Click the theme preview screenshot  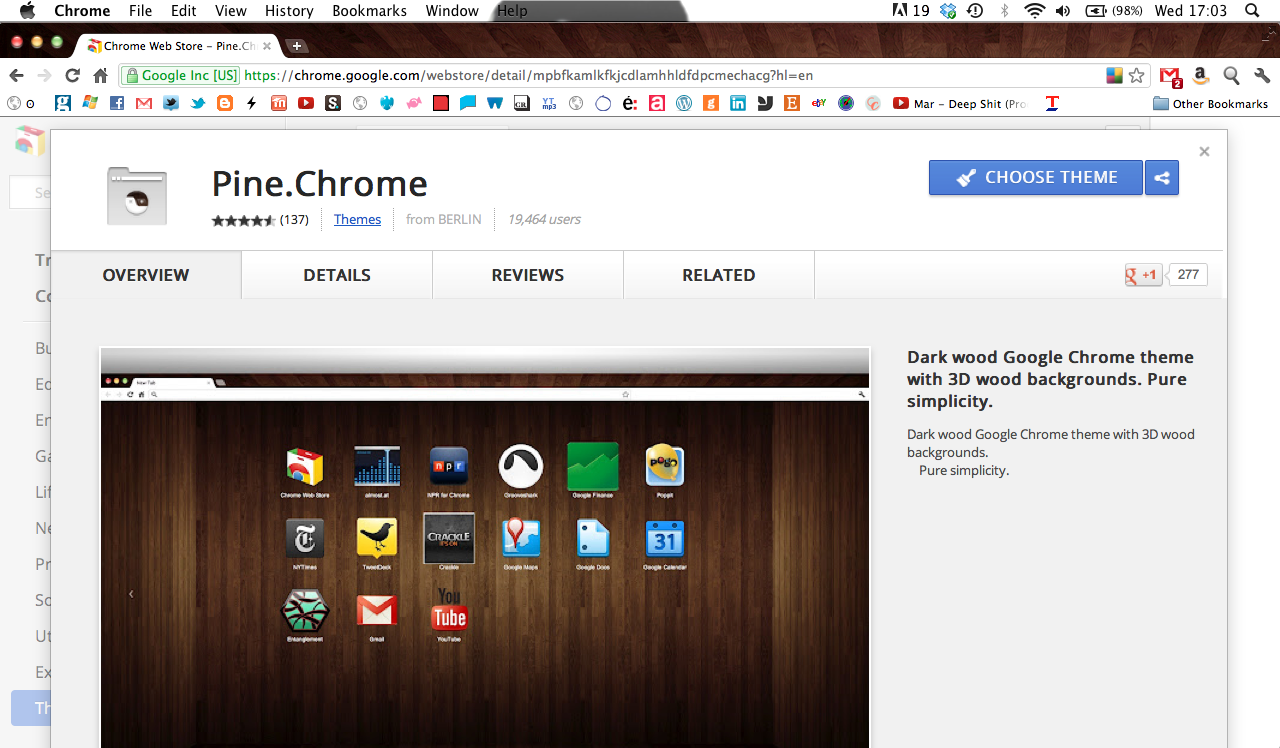[485, 547]
